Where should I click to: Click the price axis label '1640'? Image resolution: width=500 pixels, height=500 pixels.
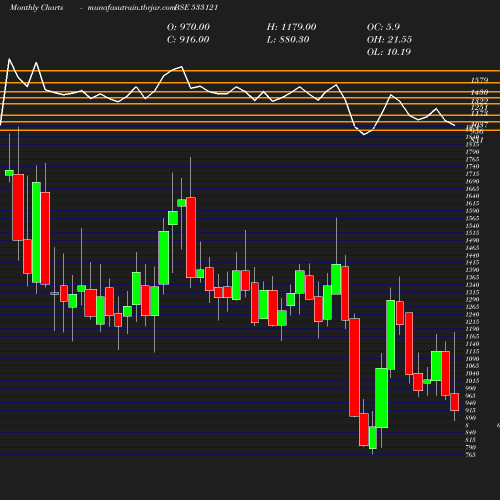pyautogui.click(x=472, y=196)
